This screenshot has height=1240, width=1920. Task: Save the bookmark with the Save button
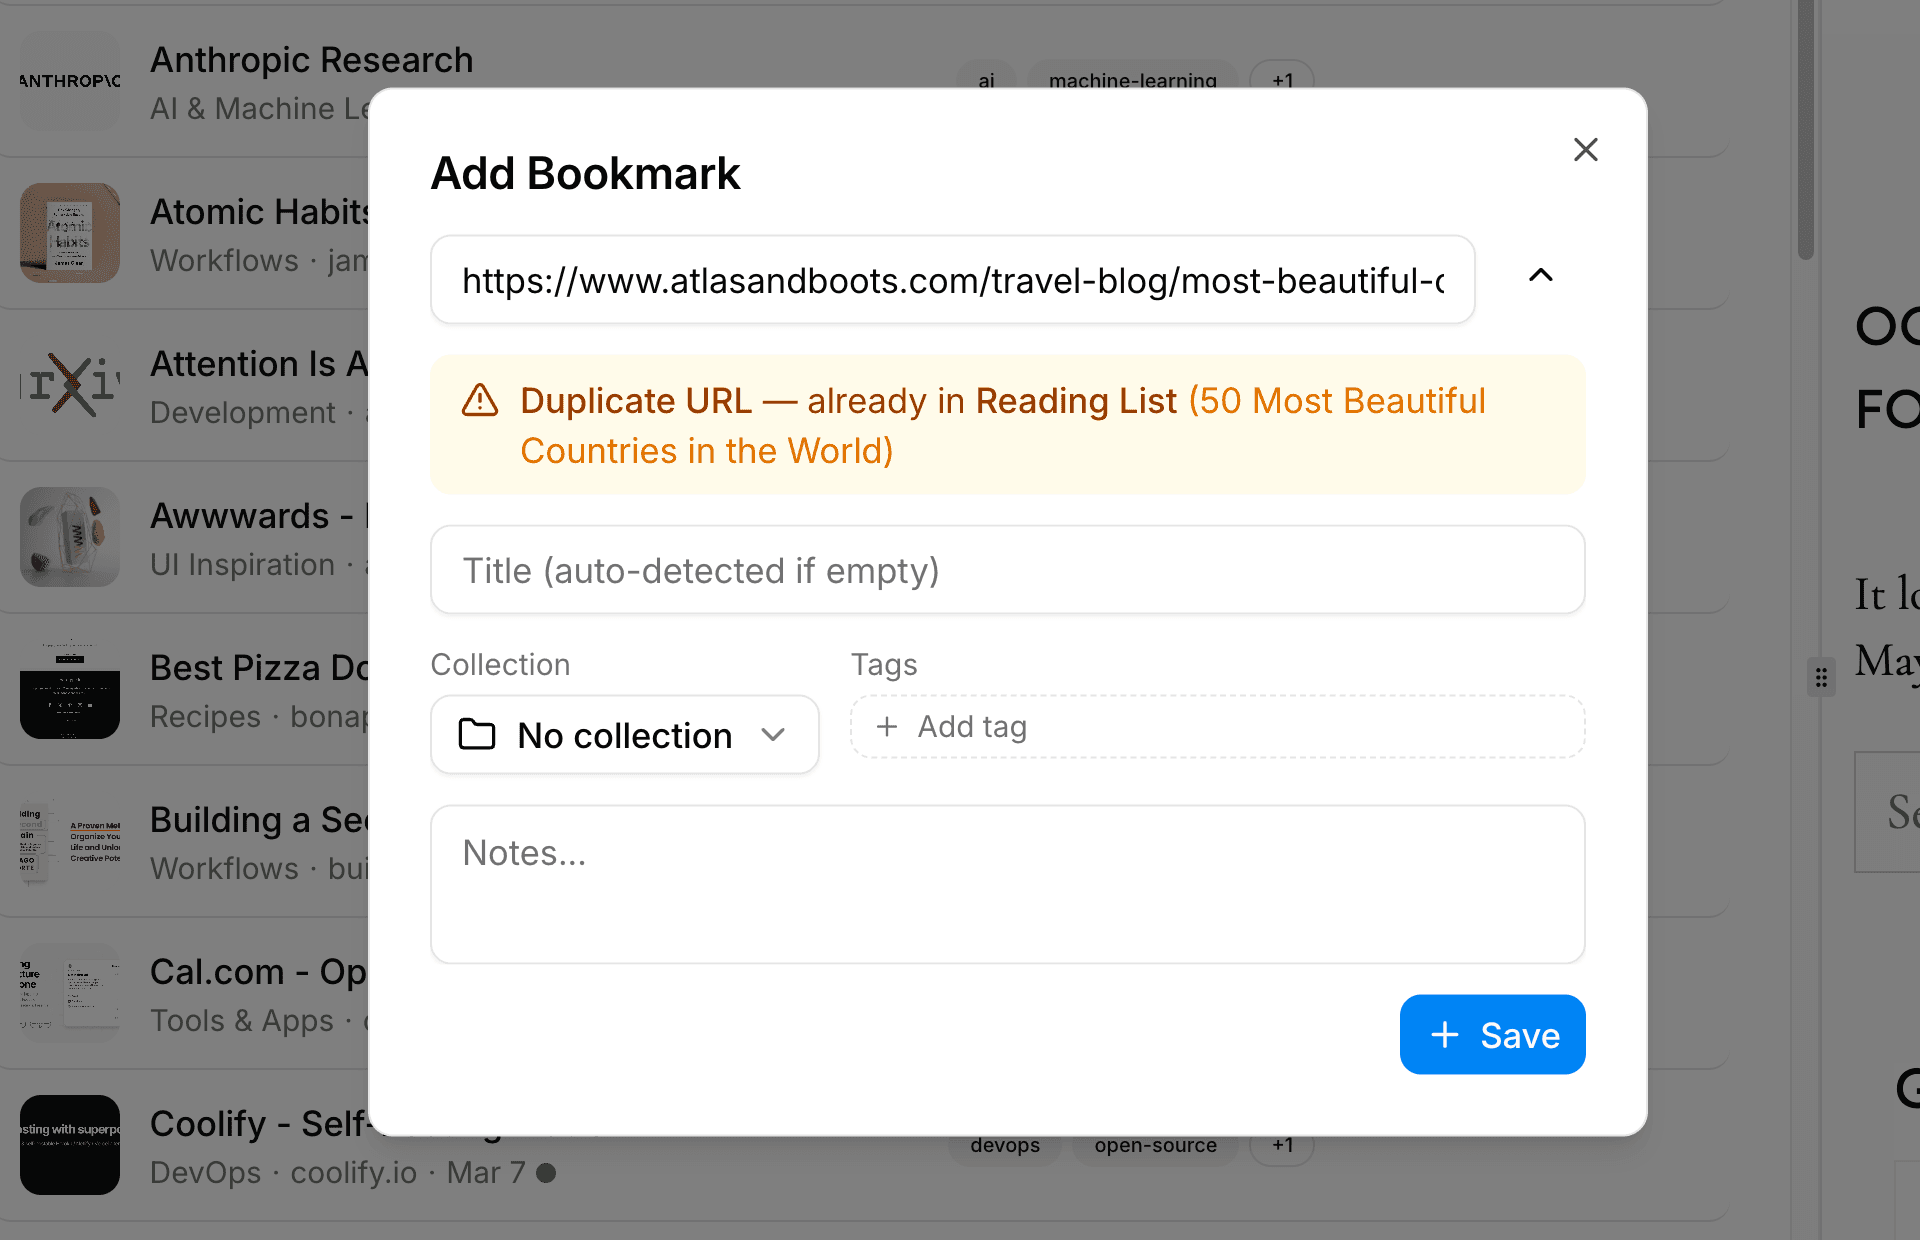click(x=1493, y=1035)
